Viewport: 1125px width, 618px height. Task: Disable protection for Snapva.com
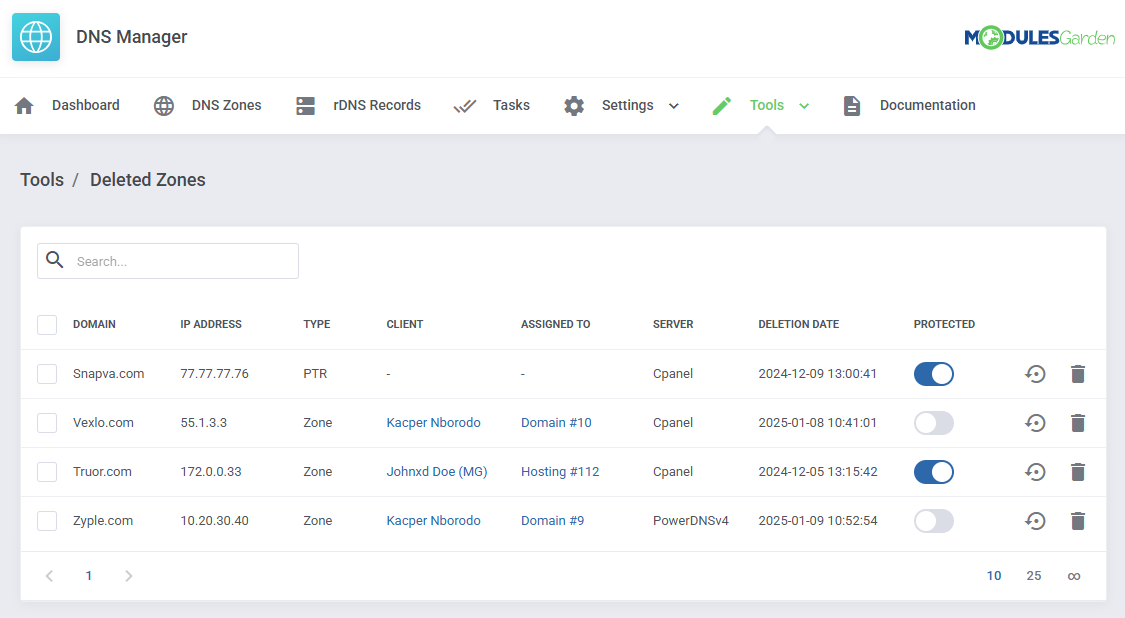pyautogui.click(x=933, y=374)
